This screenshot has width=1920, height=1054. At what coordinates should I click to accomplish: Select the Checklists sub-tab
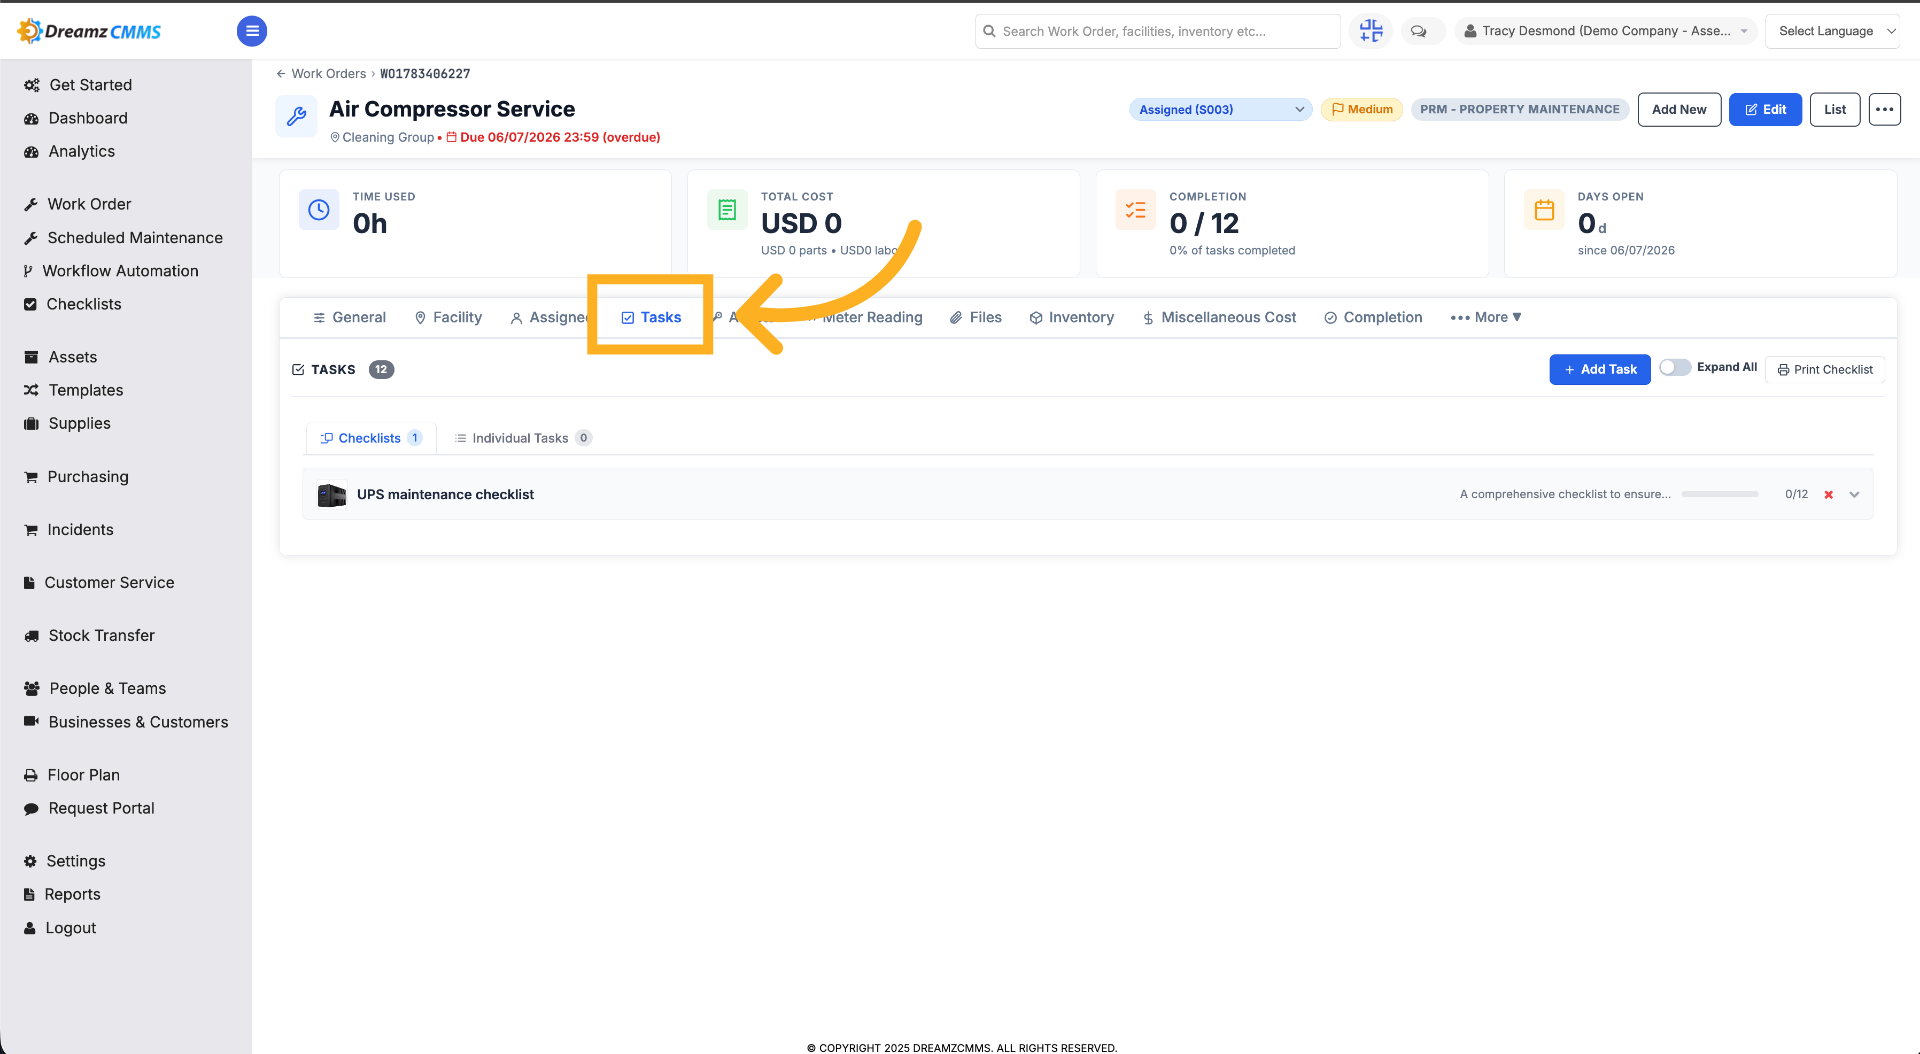[371, 438]
